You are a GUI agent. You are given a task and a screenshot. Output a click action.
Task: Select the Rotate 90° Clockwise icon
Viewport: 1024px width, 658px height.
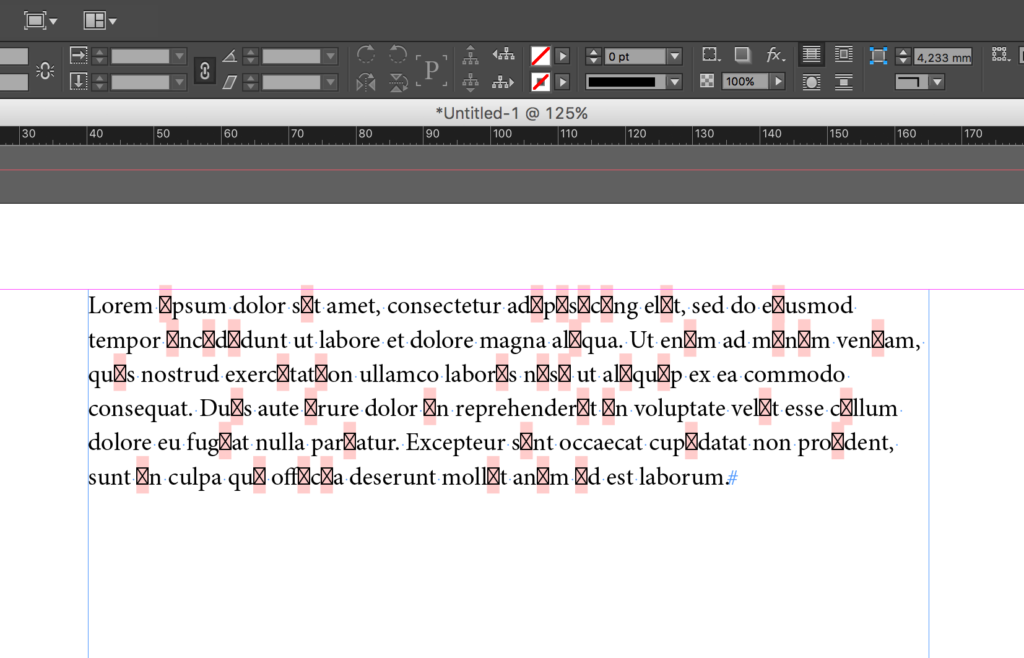365,55
